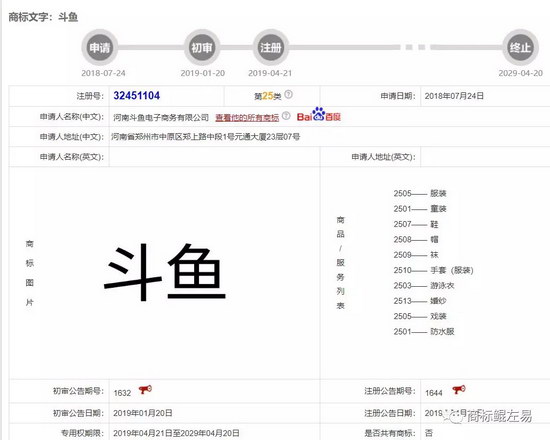Select goods item 2513 婚纱
Screen dimensions: 550x440
(420, 301)
